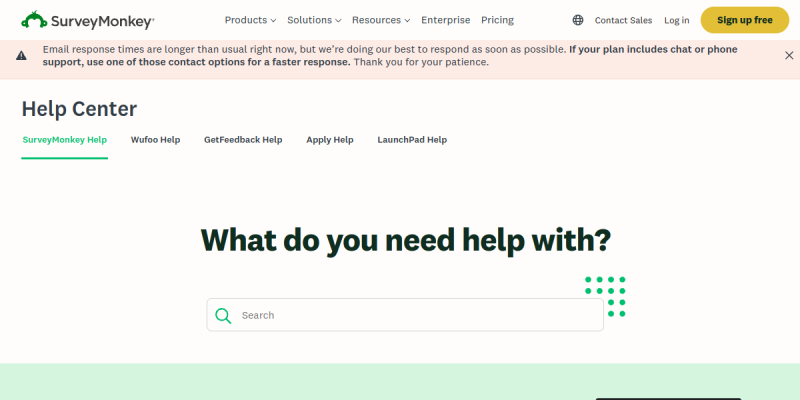Expand the Products dropdown menu

tap(251, 20)
